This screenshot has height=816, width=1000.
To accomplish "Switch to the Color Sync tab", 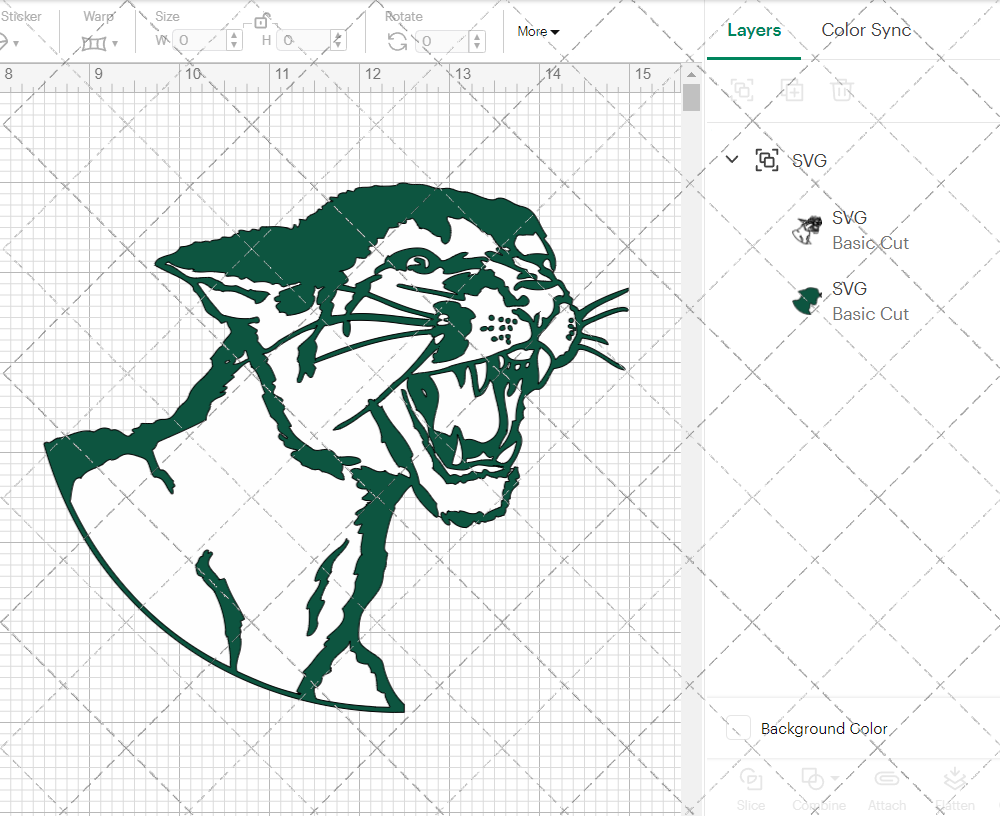I will (x=866, y=30).
